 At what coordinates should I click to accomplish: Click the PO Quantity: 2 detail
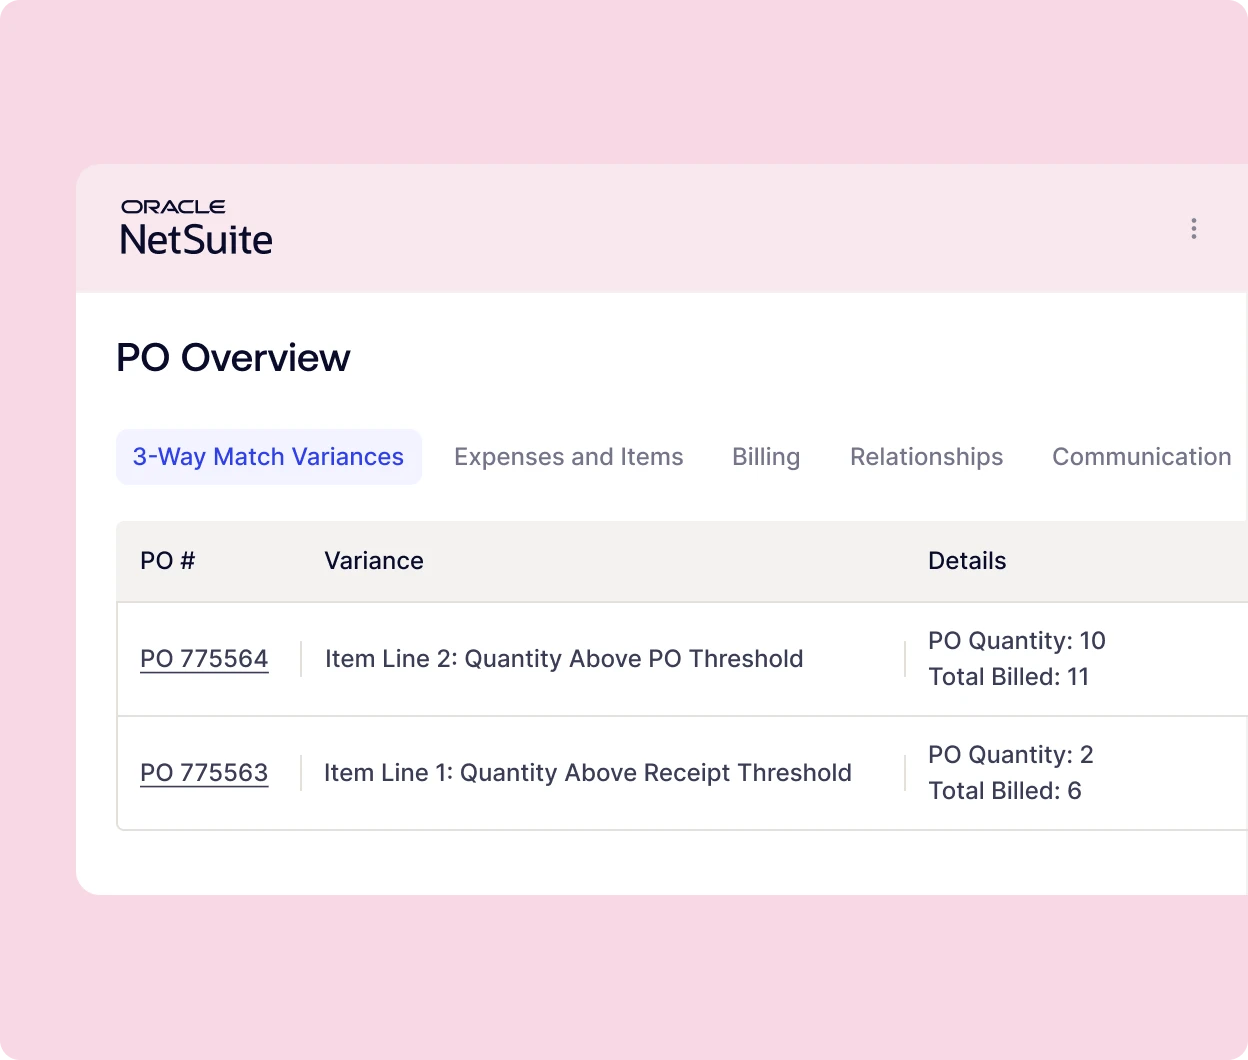[x=1010, y=755]
